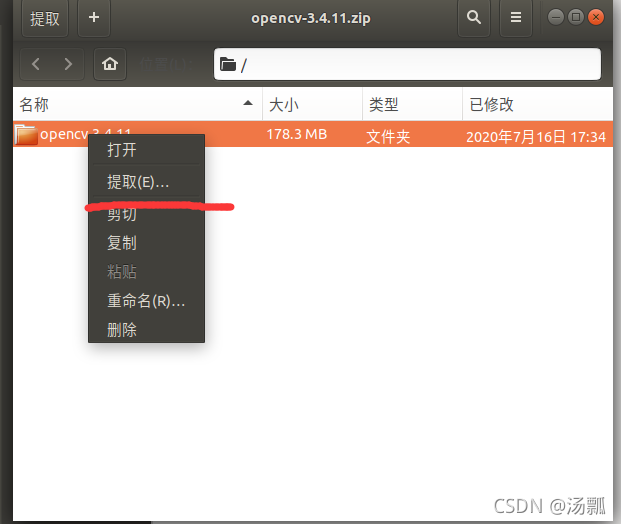Click the folder icon in path field
Image resolution: width=621 pixels, height=524 pixels.
coord(228,64)
